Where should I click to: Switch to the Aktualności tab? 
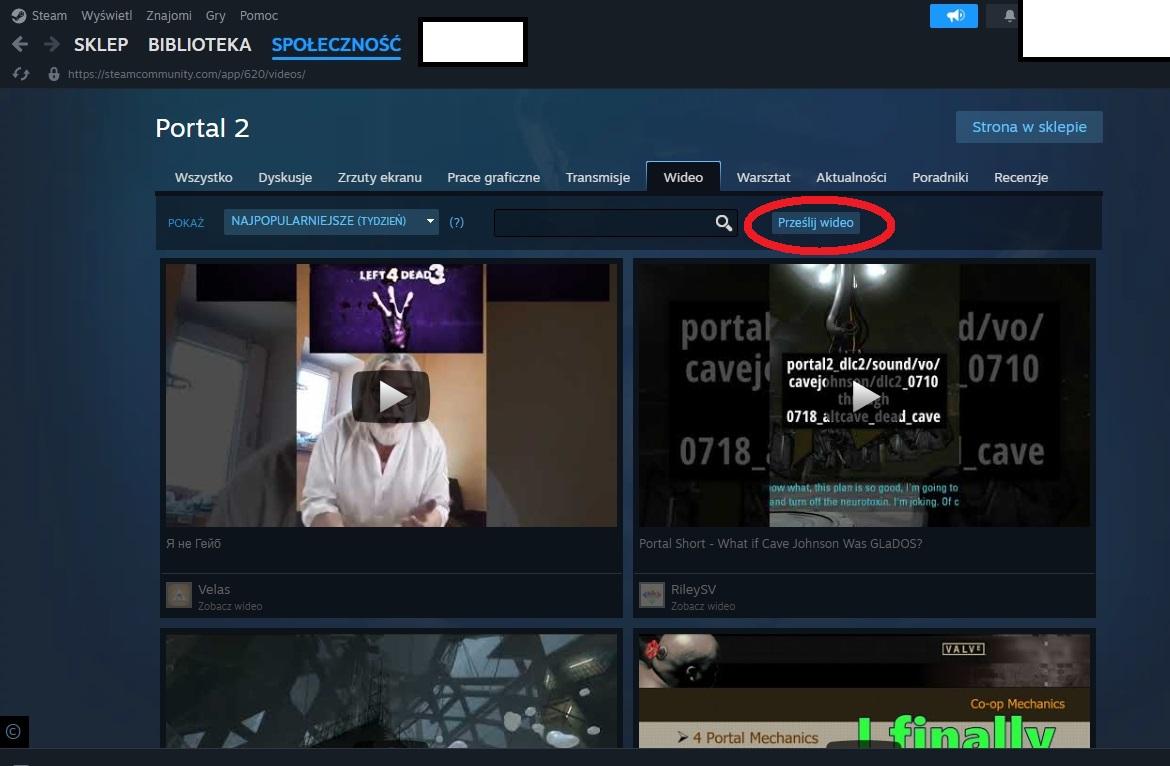pos(851,178)
